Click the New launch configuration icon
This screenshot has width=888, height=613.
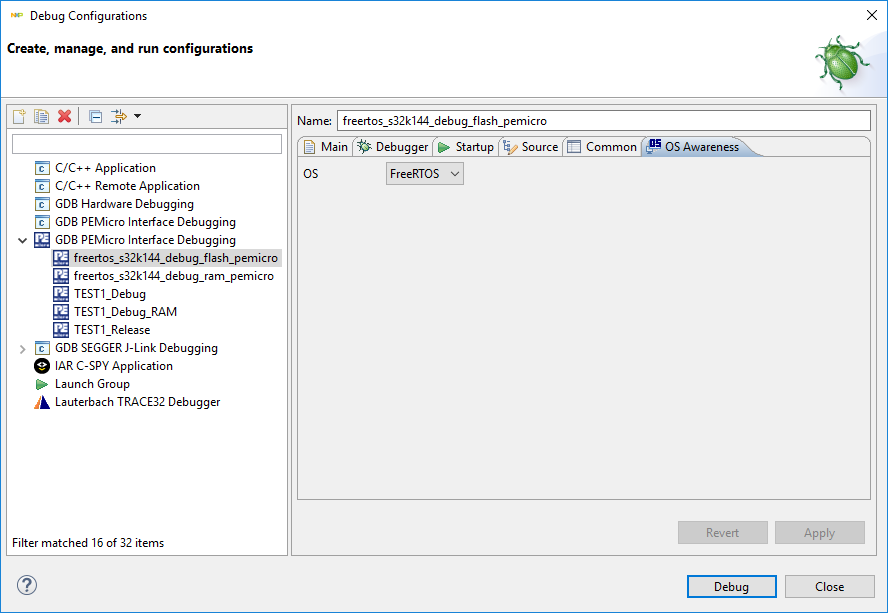point(19,116)
